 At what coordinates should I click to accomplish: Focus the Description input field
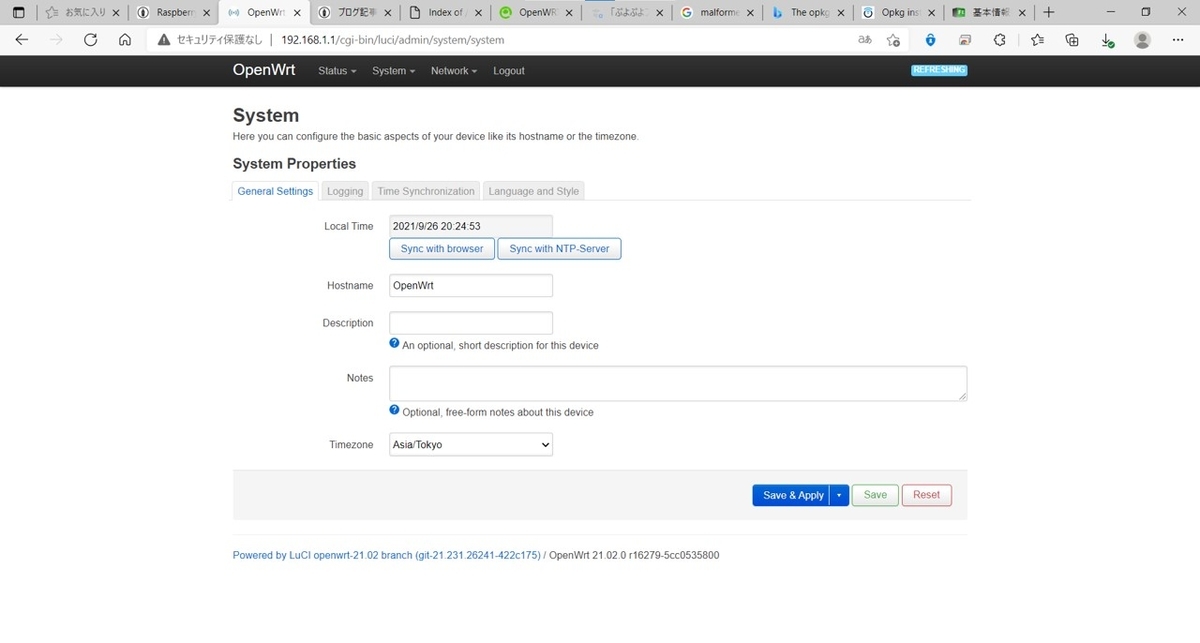[471, 323]
